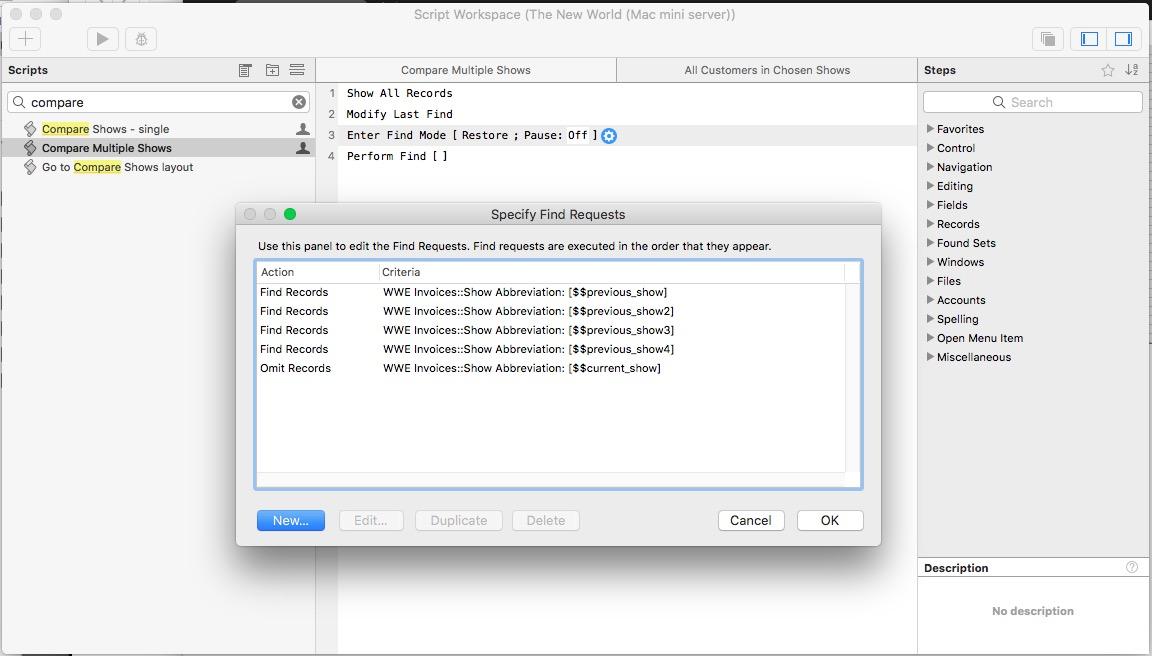Viewport: 1152px width, 656px height.
Task: Expand the Navigation steps category
Action: point(930,167)
